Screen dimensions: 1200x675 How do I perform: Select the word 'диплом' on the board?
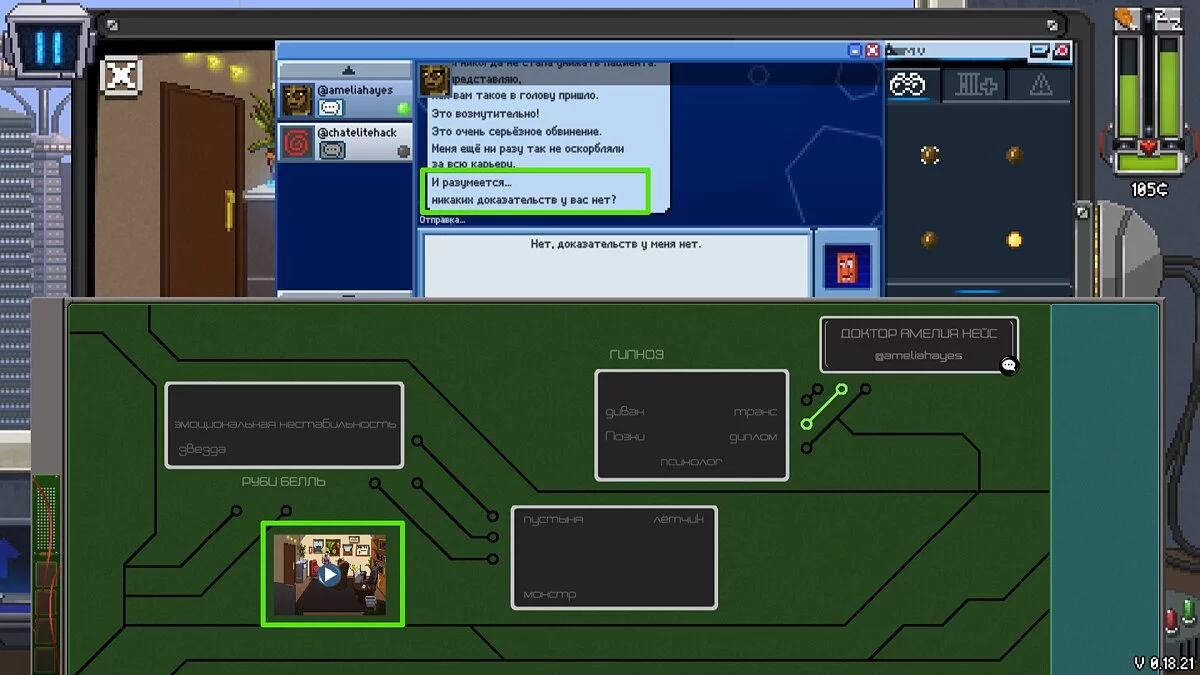pyautogui.click(x=753, y=436)
